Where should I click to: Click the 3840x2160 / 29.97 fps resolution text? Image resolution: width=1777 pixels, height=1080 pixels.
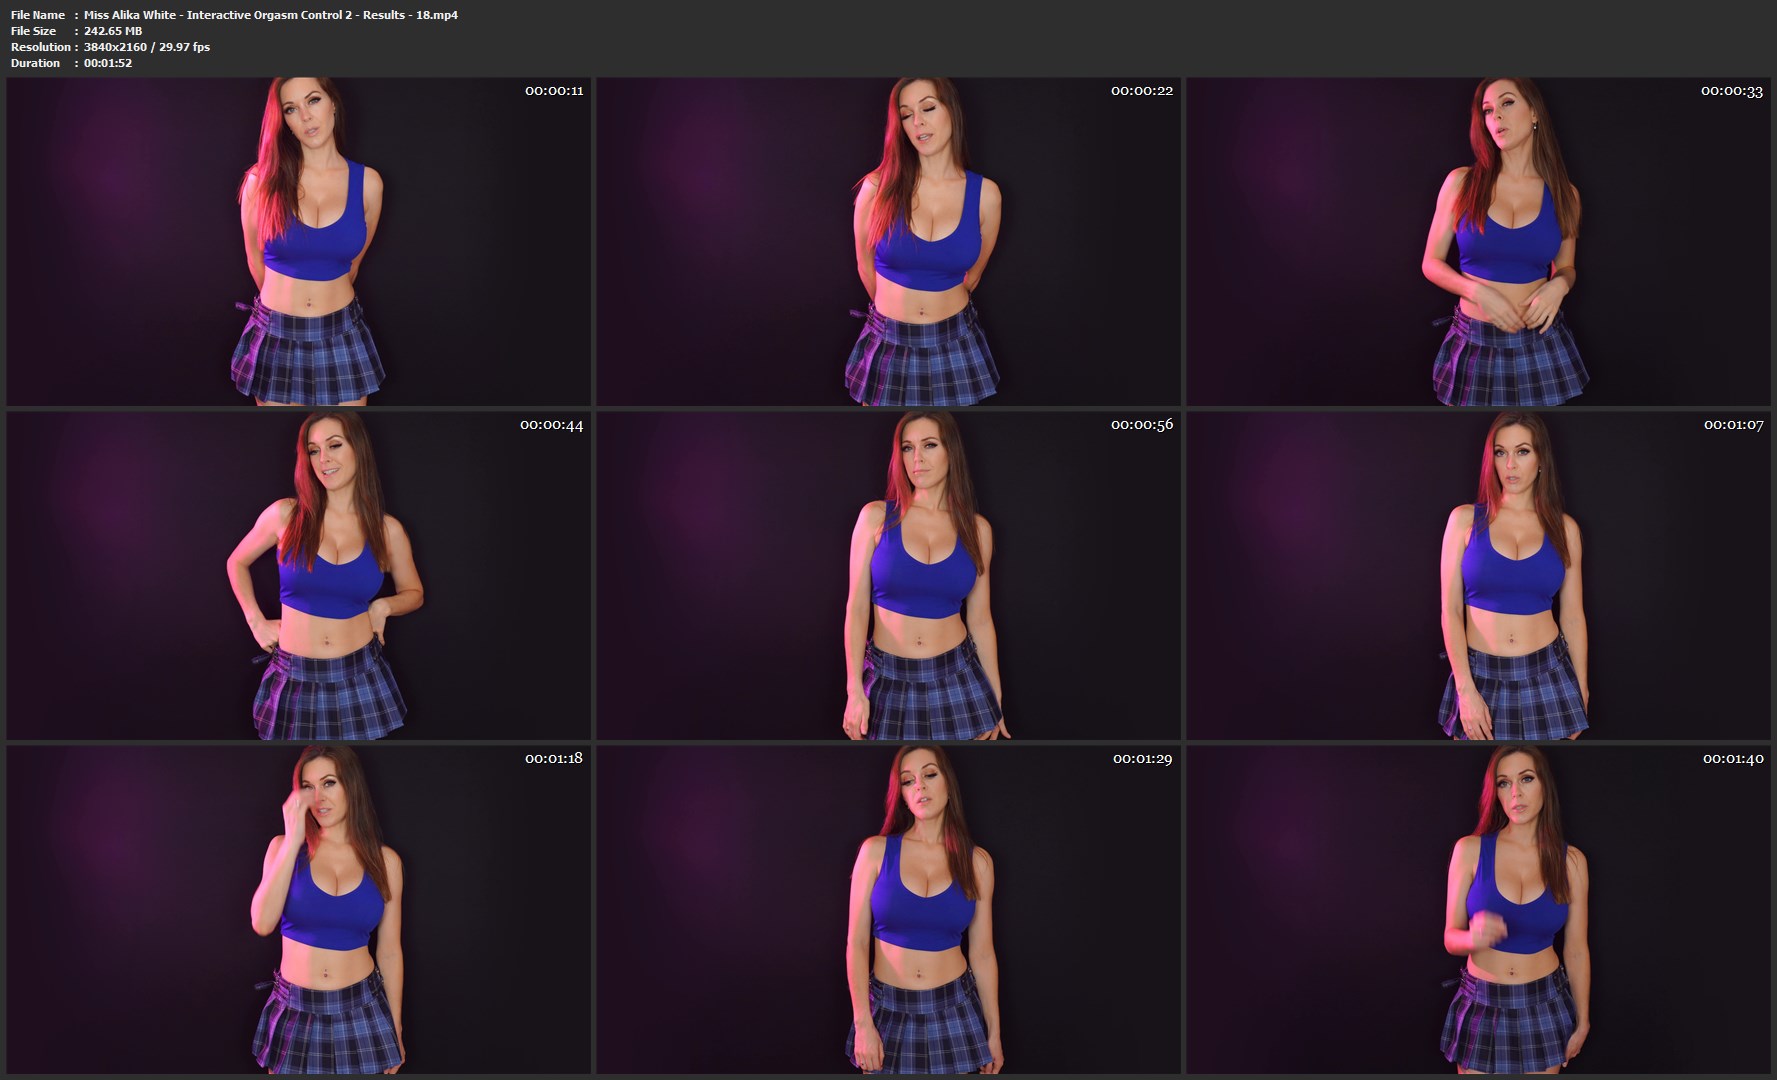point(147,47)
